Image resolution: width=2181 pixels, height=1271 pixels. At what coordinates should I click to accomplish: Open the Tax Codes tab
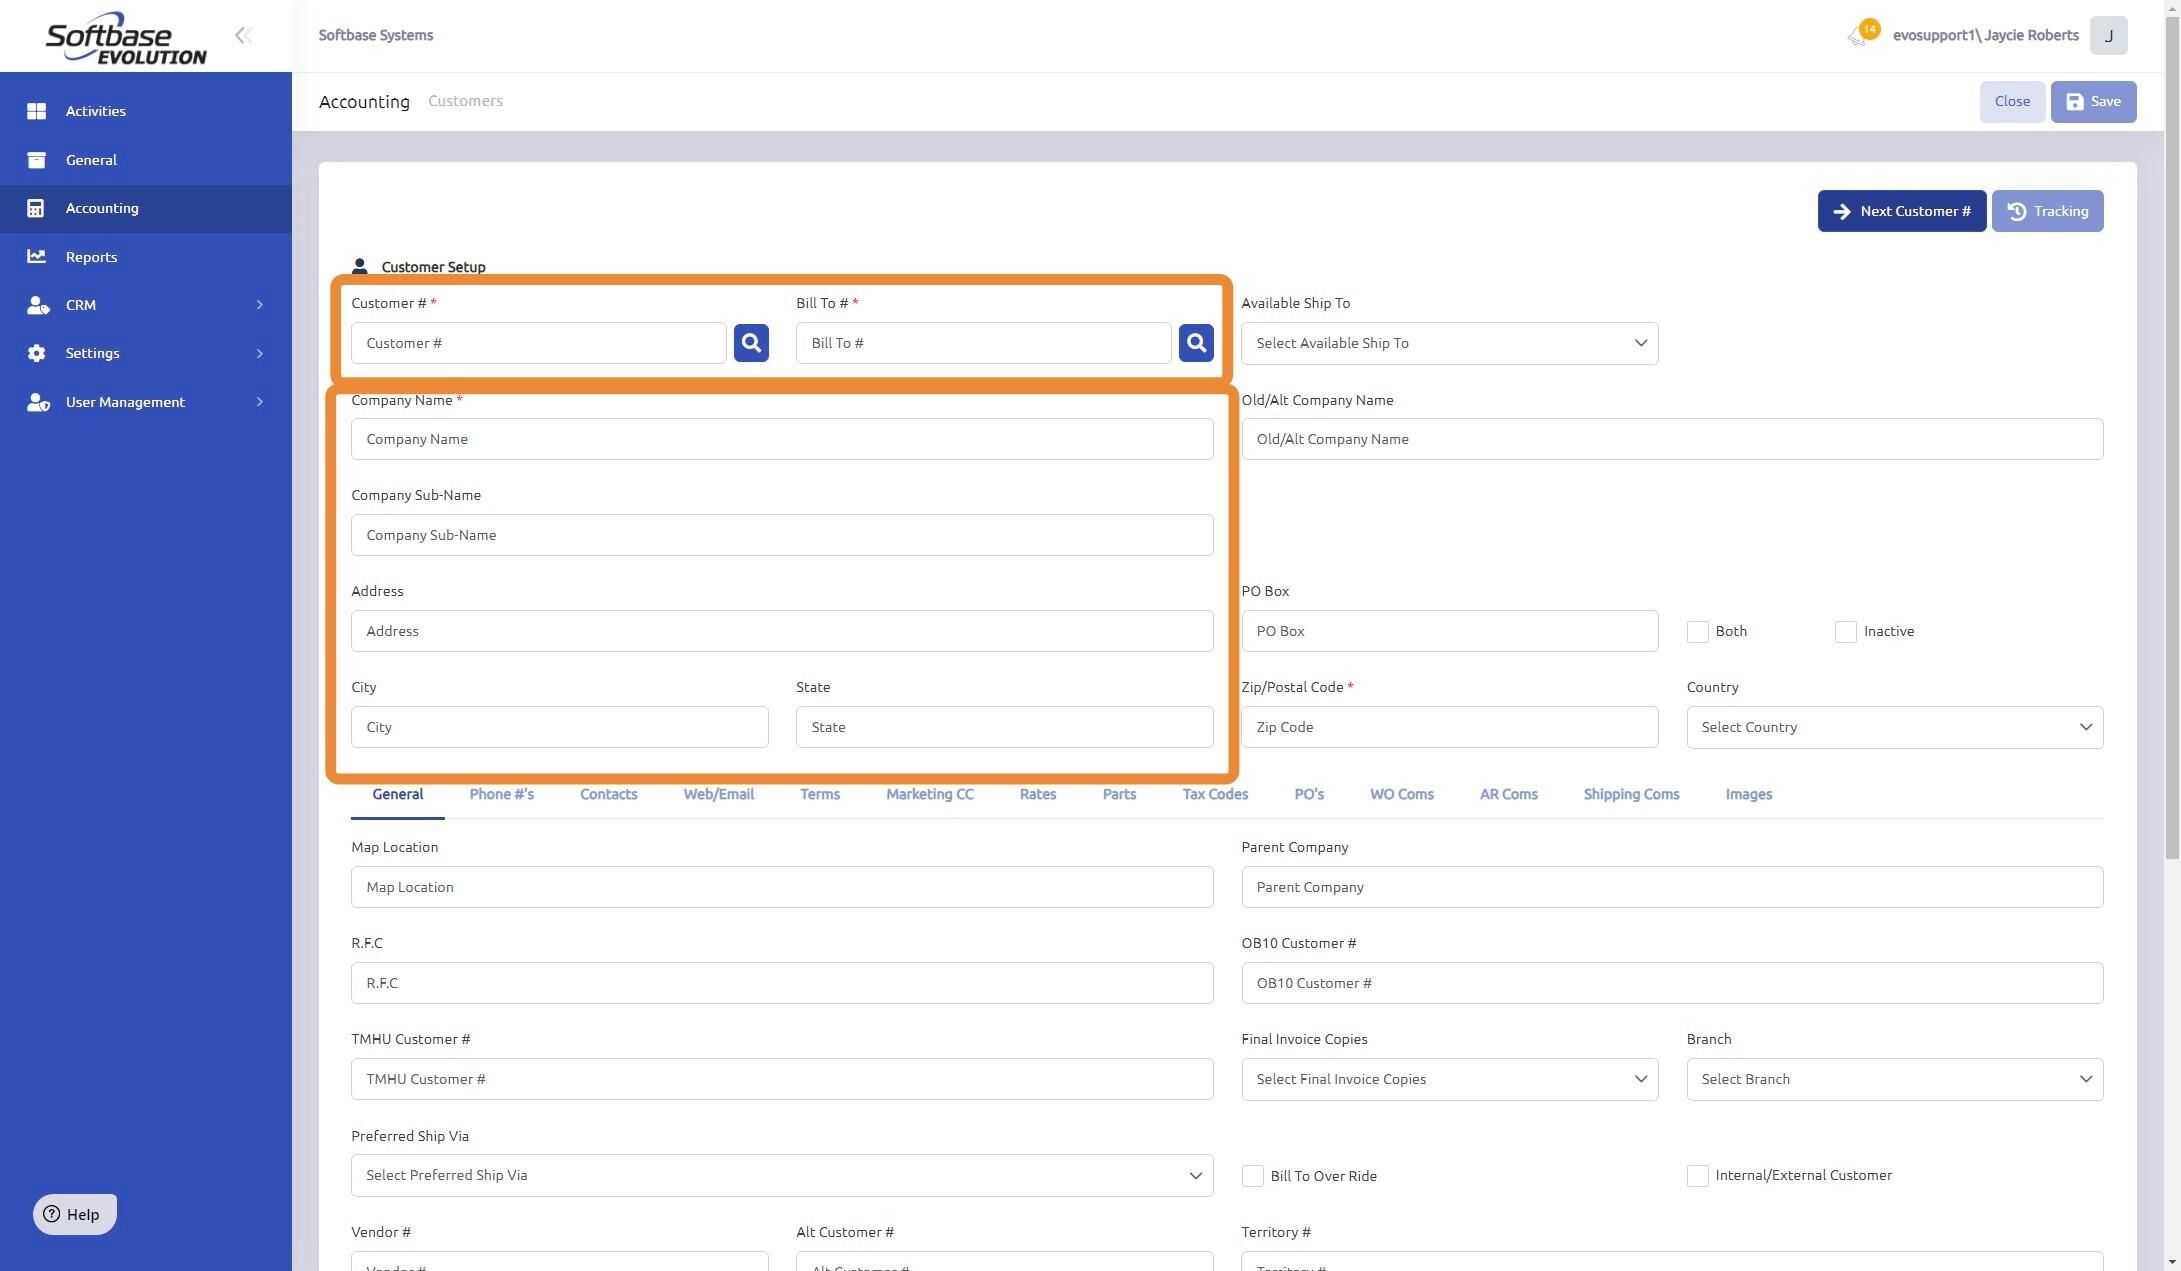coord(1214,794)
